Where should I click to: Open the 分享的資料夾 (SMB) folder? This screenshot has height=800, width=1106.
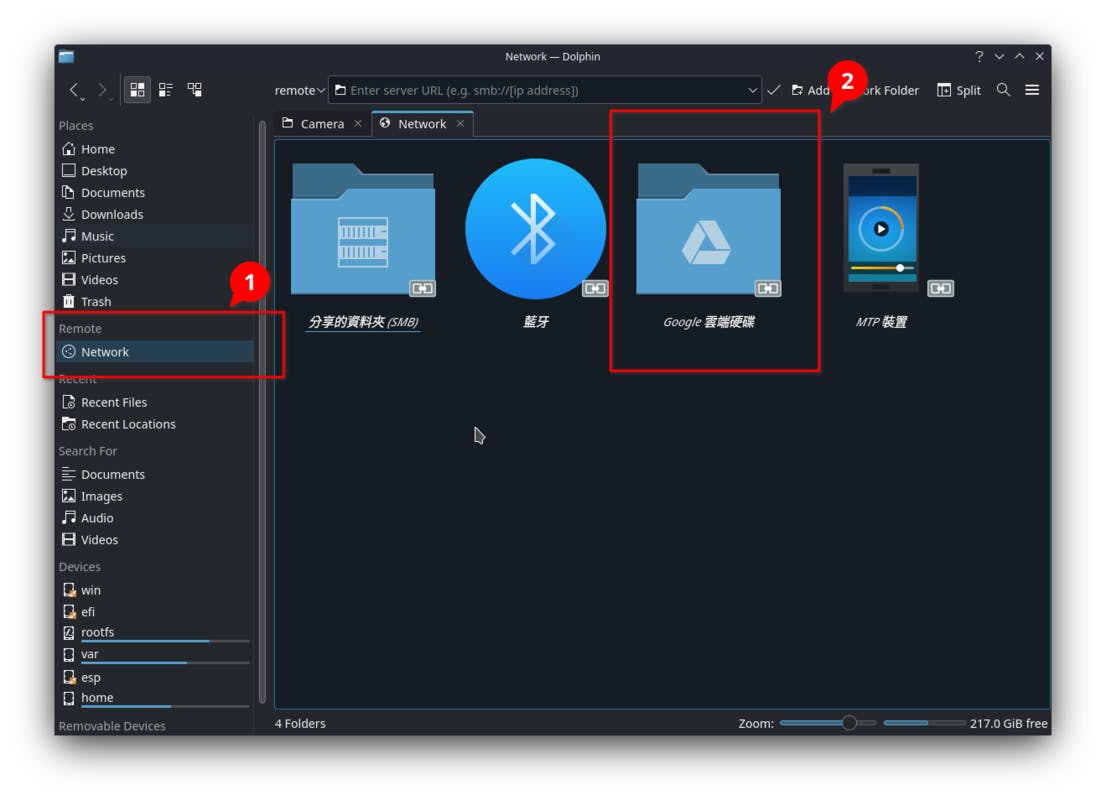pos(362,231)
